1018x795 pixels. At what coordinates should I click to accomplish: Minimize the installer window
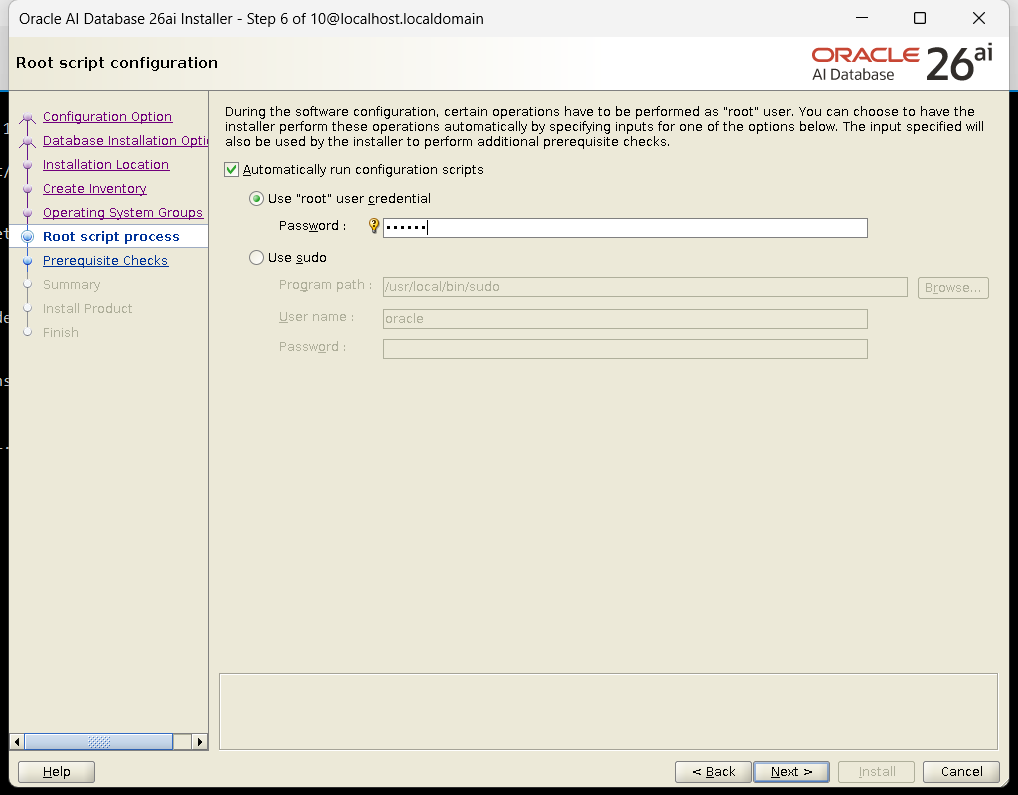tap(862, 18)
